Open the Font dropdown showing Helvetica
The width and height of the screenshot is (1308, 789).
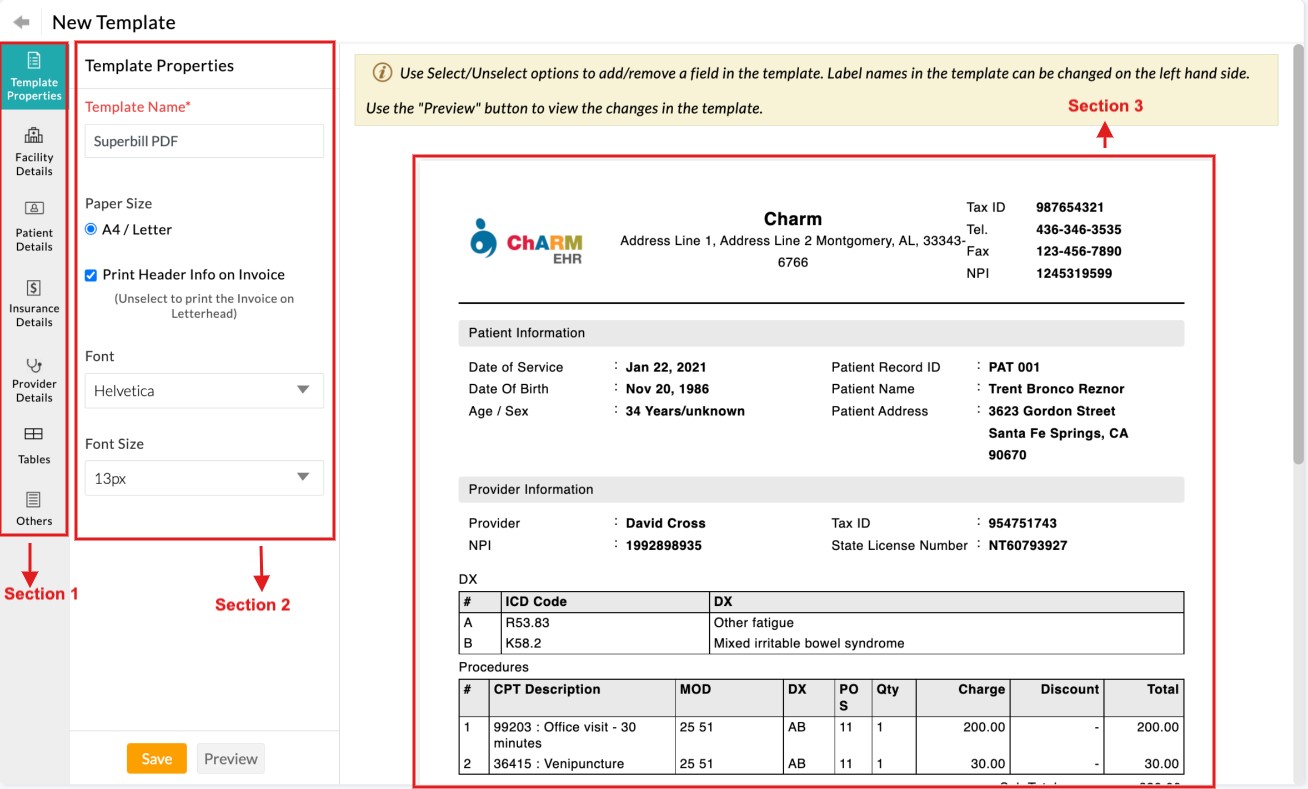(x=203, y=390)
